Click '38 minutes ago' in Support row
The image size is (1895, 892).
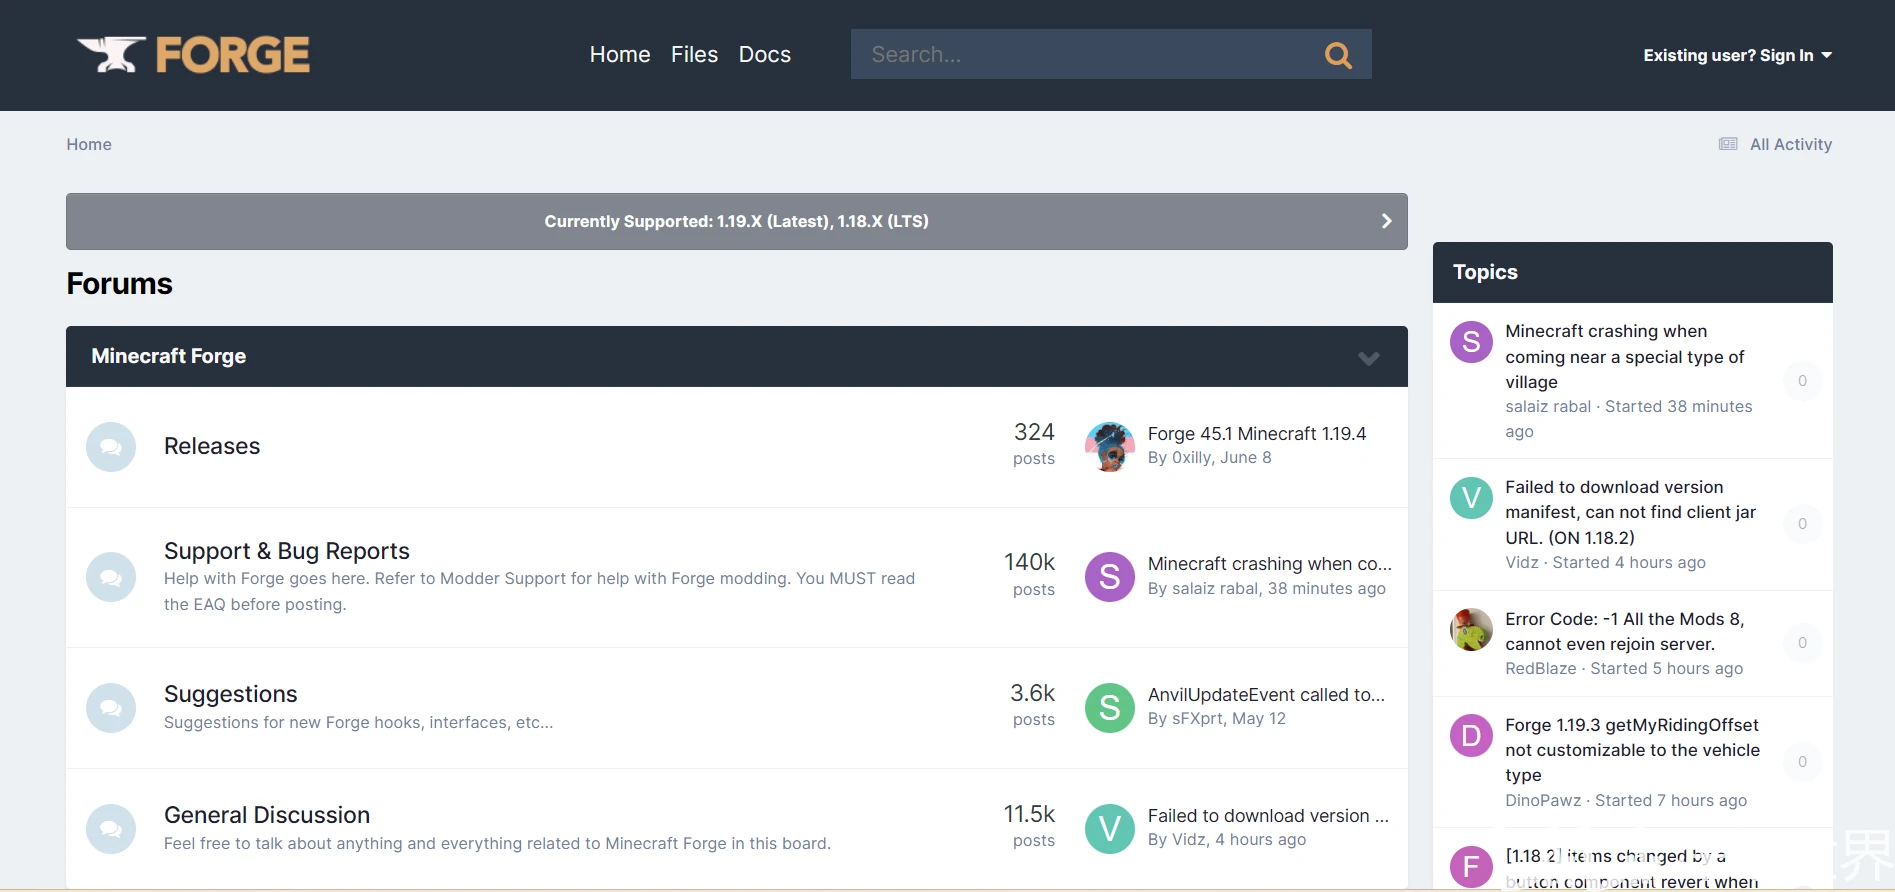(x=1327, y=589)
